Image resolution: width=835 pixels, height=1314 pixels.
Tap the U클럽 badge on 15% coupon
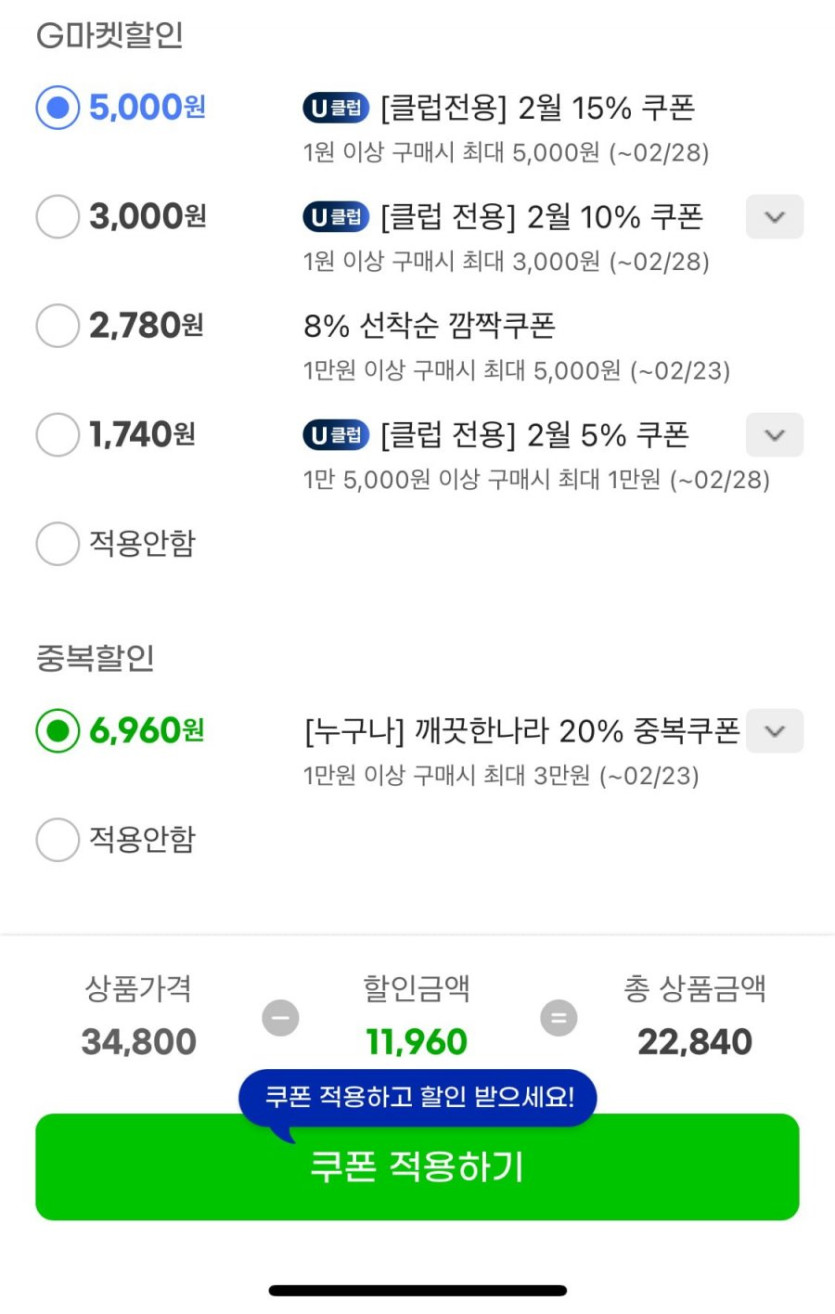(336, 108)
